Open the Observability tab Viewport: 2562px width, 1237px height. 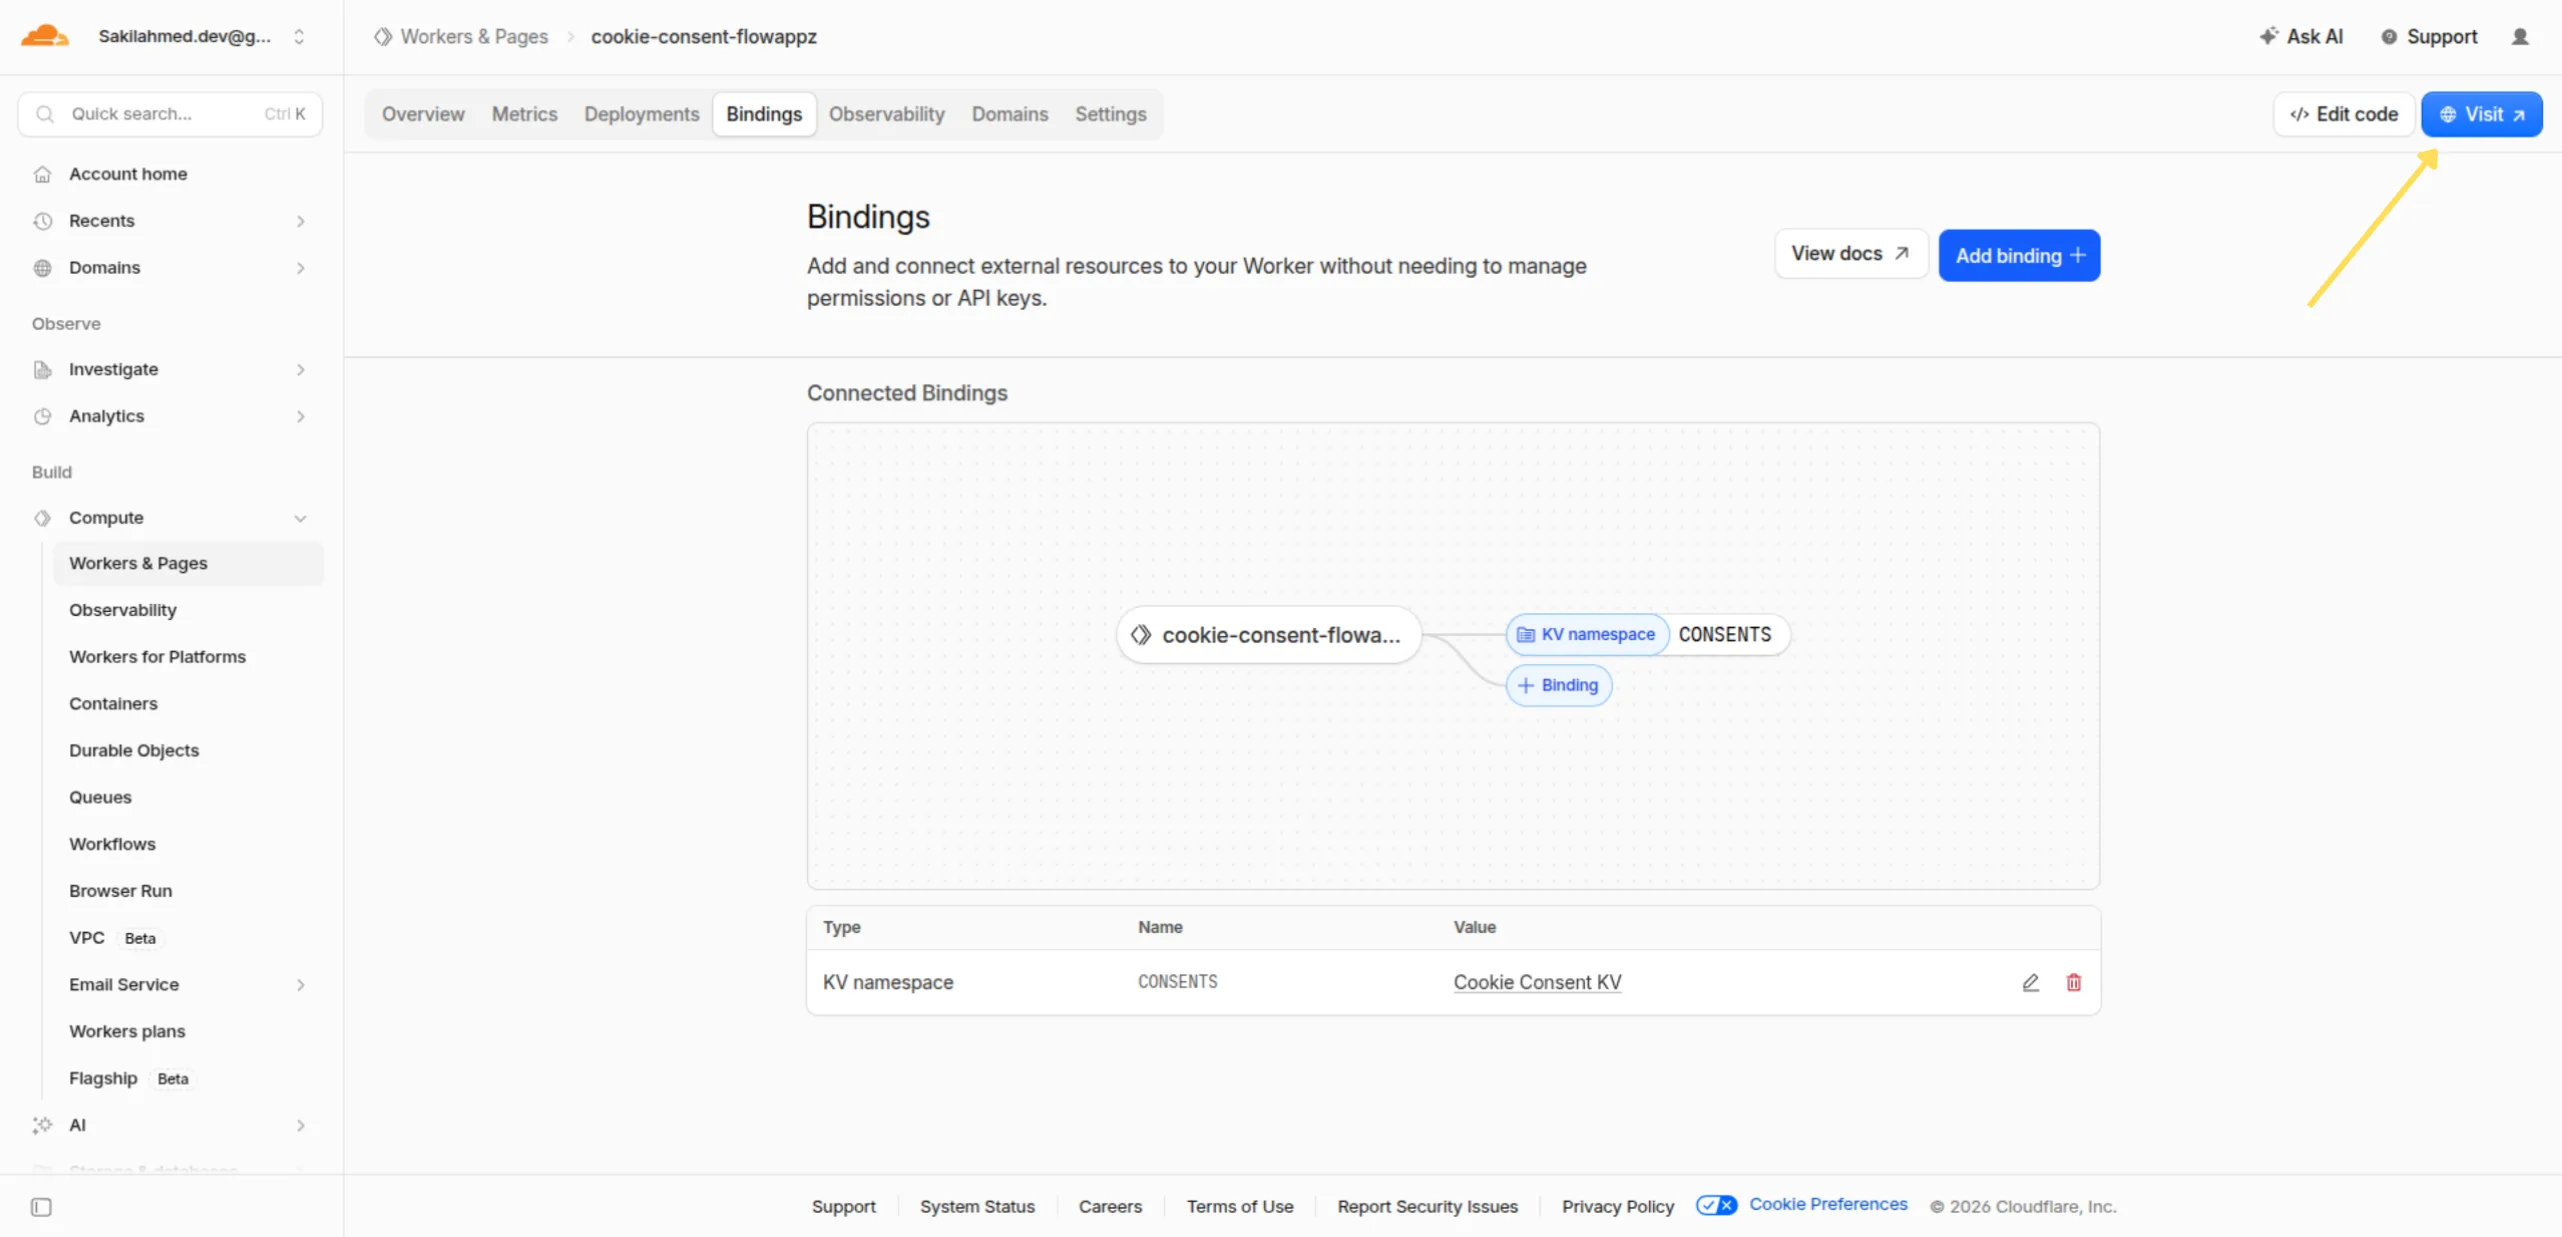pos(886,114)
